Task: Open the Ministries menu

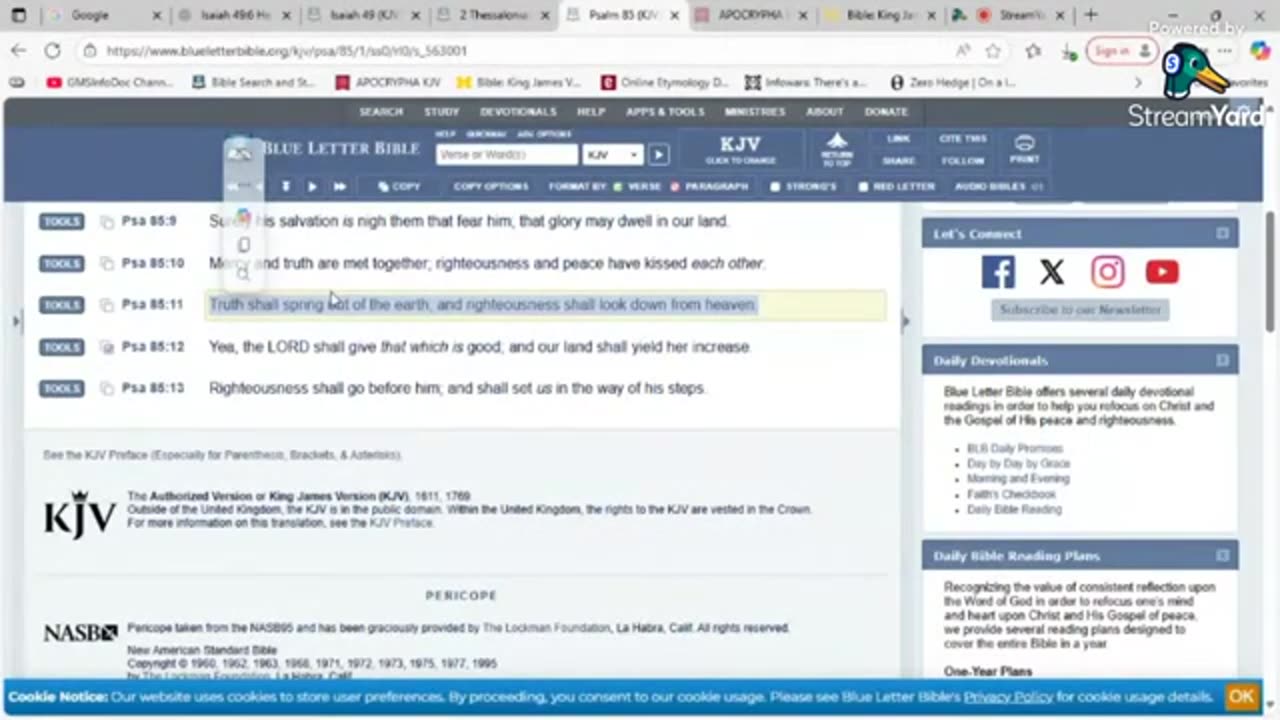Action: [755, 112]
